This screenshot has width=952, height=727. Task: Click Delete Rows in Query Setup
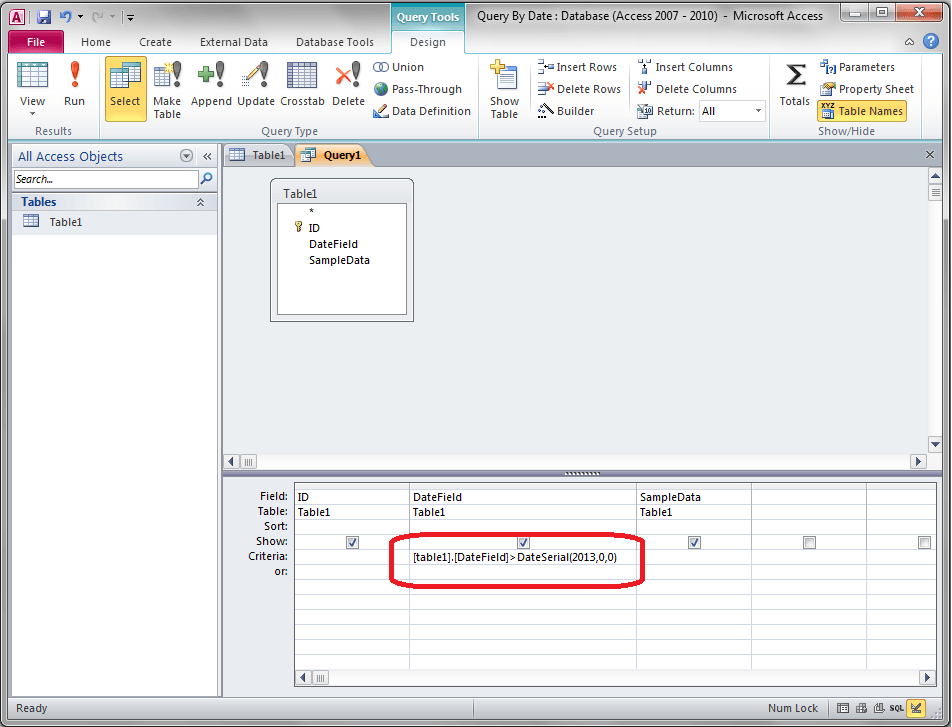point(579,89)
